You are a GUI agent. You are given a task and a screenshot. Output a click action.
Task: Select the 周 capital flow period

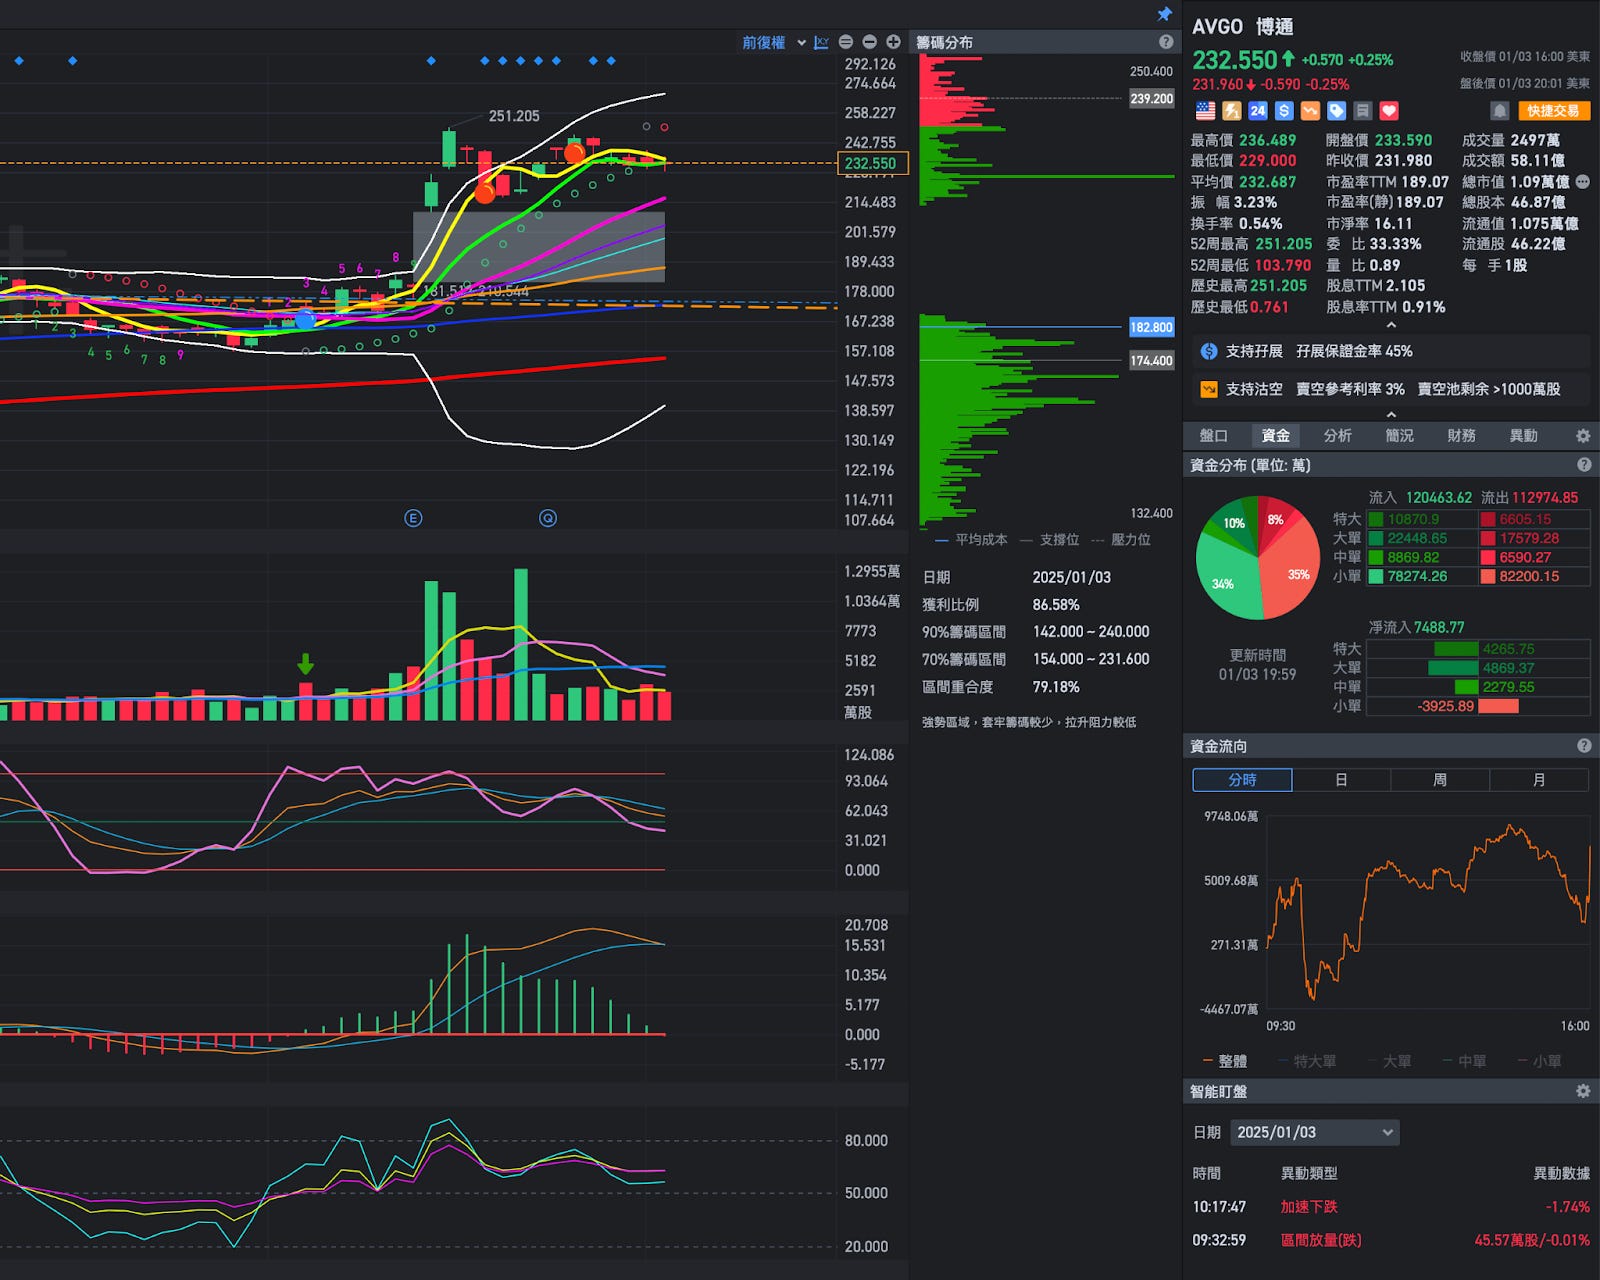1439,780
